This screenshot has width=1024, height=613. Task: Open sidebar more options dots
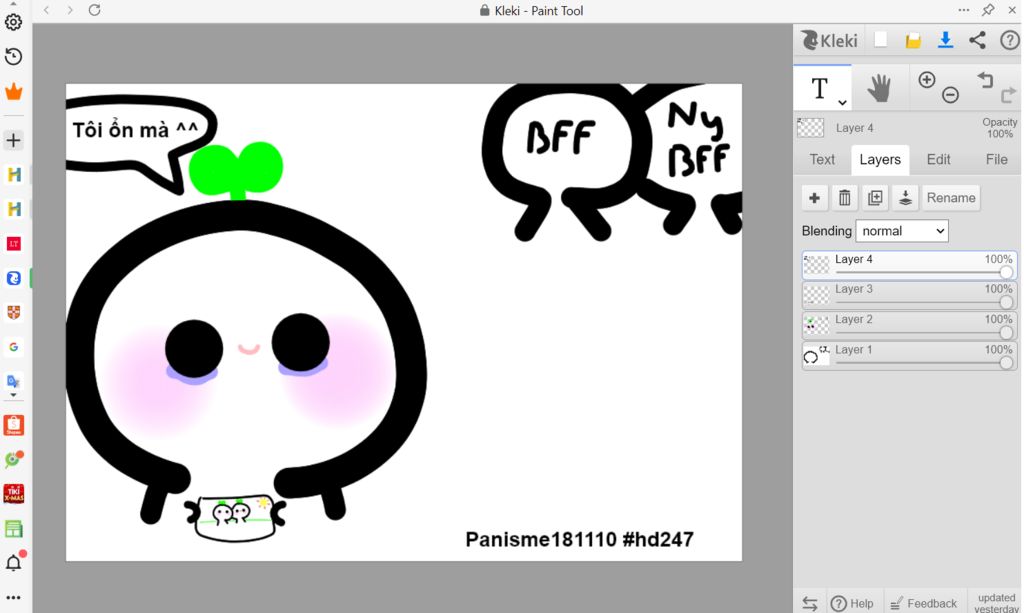[13, 597]
